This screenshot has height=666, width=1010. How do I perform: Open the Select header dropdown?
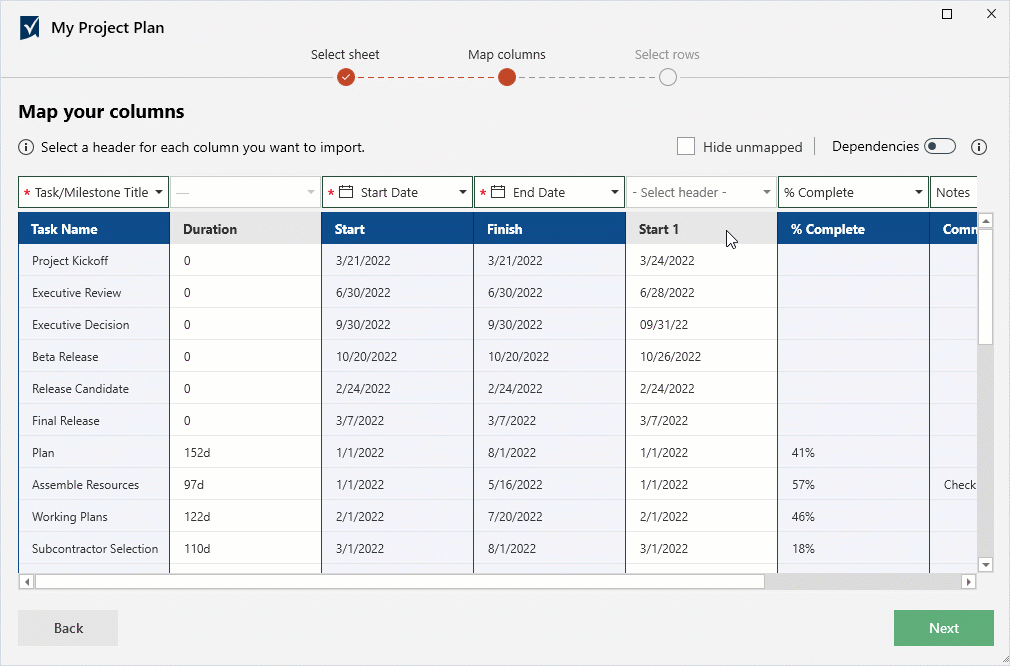[701, 192]
